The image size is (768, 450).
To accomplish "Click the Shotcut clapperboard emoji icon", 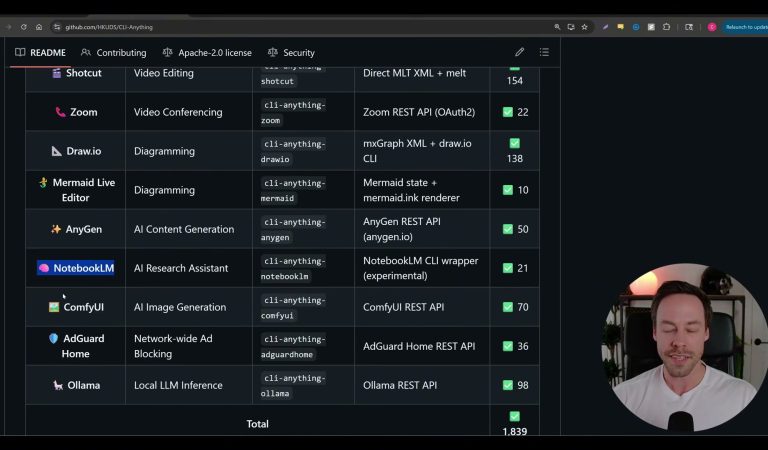I will tap(56, 73).
